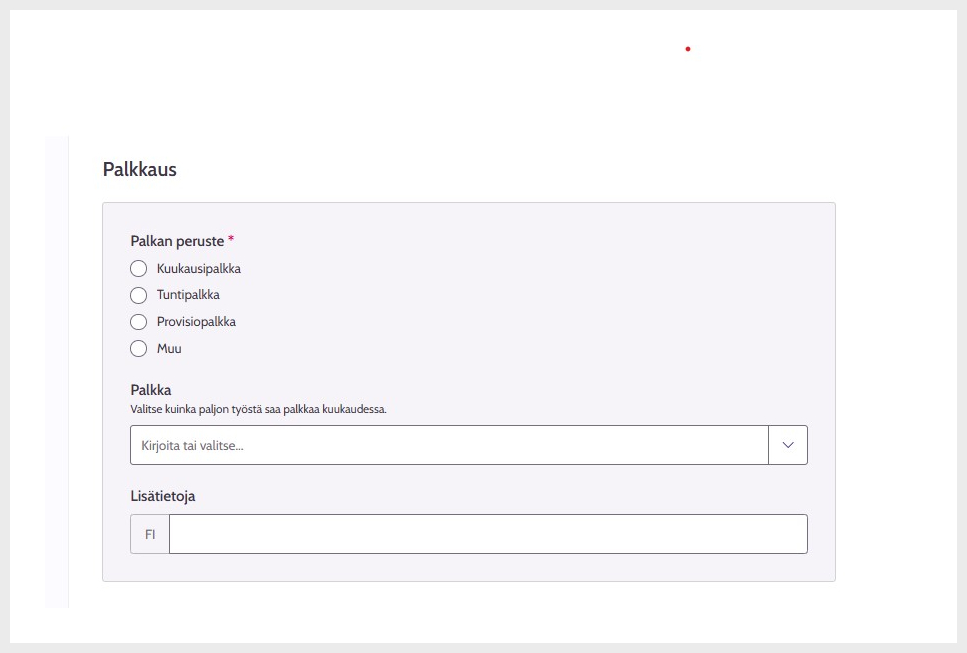This screenshot has height=653, width=967.
Task: Select the Kuukausipalkka radio button
Action: 139,269
